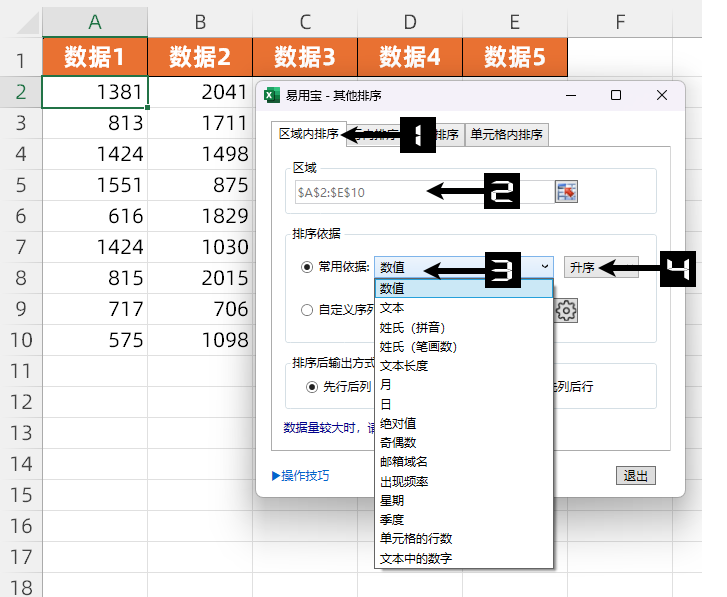Click the 数据2 header cell

[x=200, y=57]
